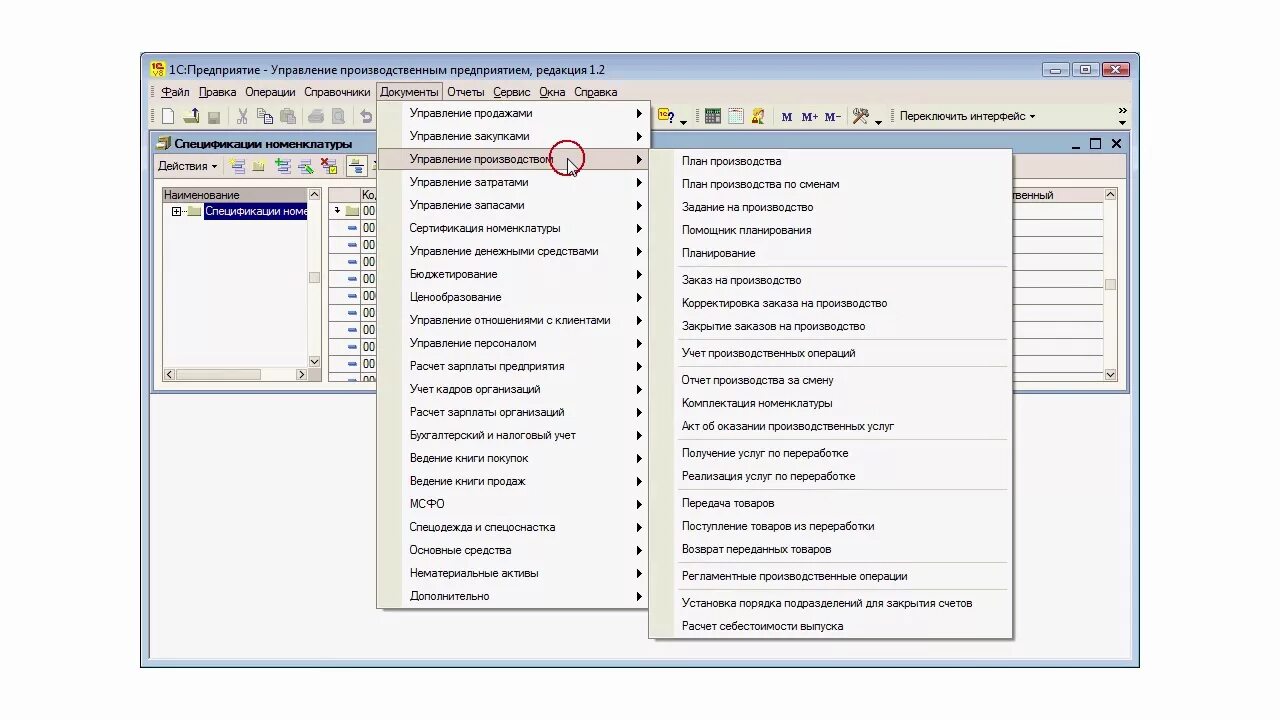
Task: Open the calculator toolbar icon
Action: click(712, 116)
